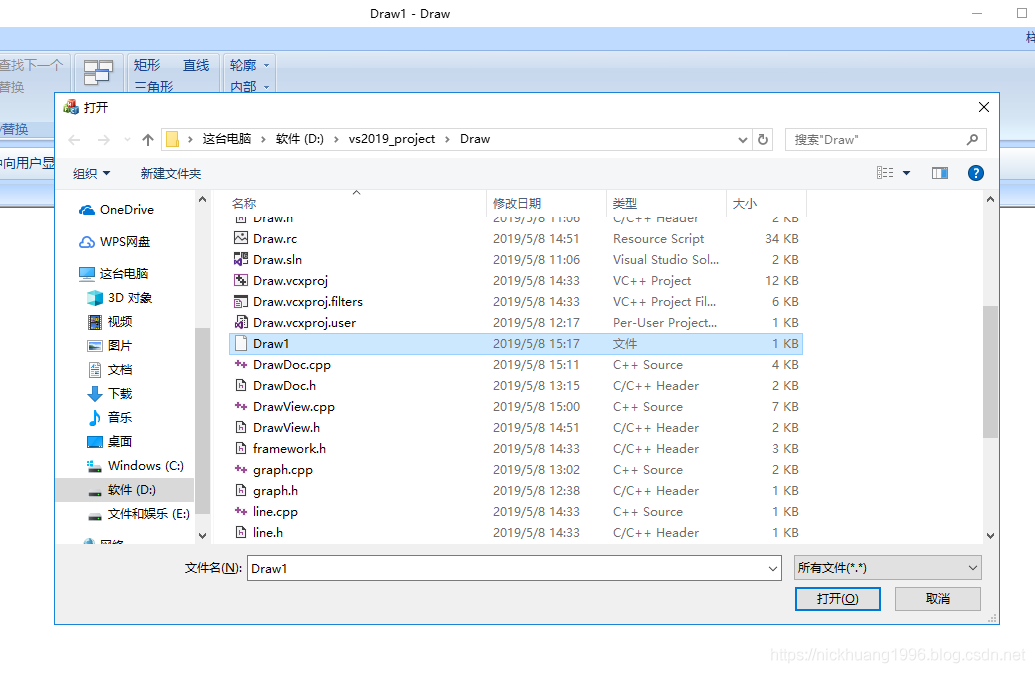Select framework.h file
The width and height of the screenshot is (1035, 673).
point(289,449)
